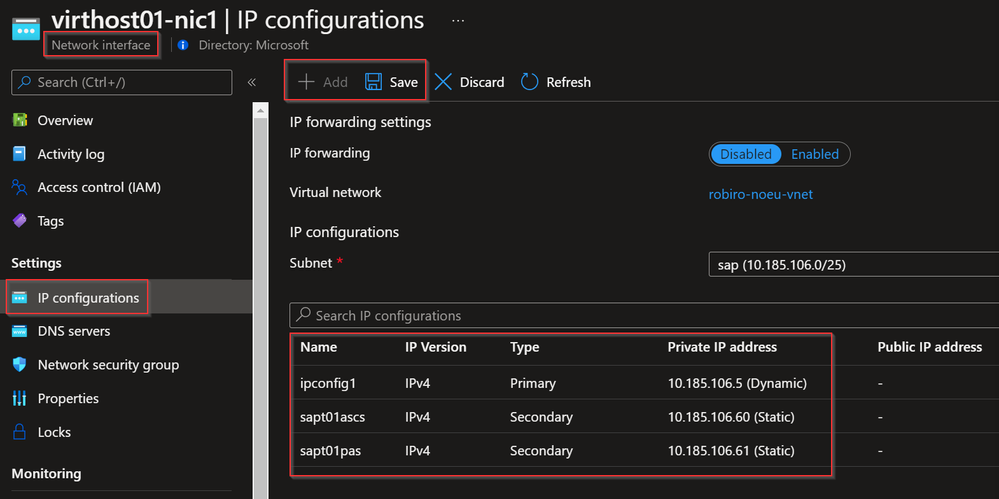Select the Locks padlock icon
The image size is (999, 499).
pos(19,432)
